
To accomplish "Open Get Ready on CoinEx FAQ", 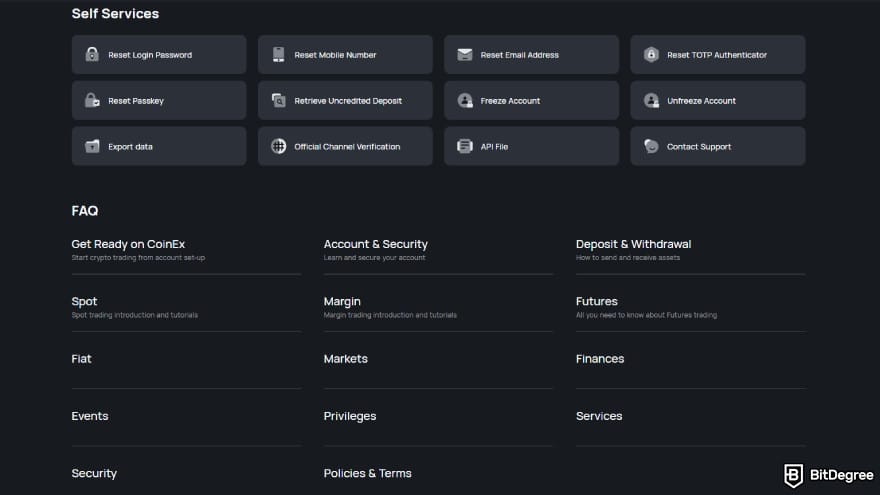I will pos(128,244).
